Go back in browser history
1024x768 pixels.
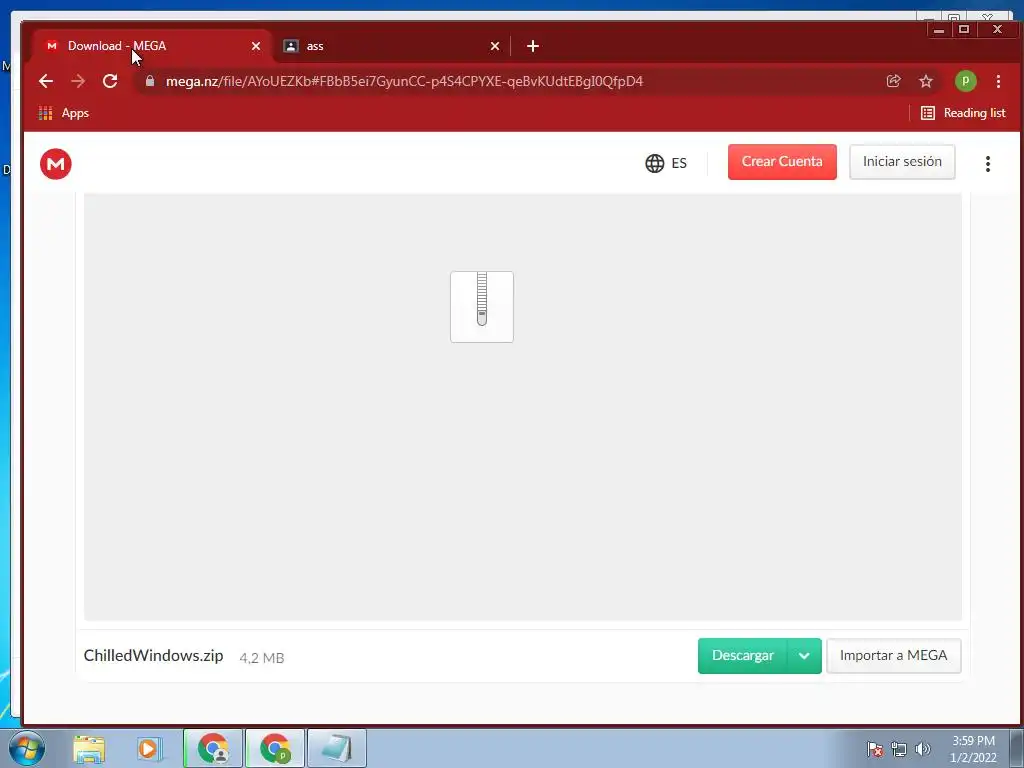point(46,81)
